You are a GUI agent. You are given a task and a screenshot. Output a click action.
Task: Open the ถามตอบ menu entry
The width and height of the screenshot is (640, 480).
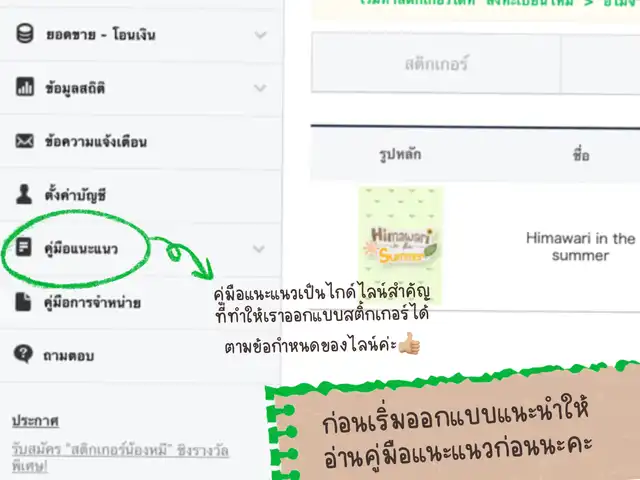(141, 355)
